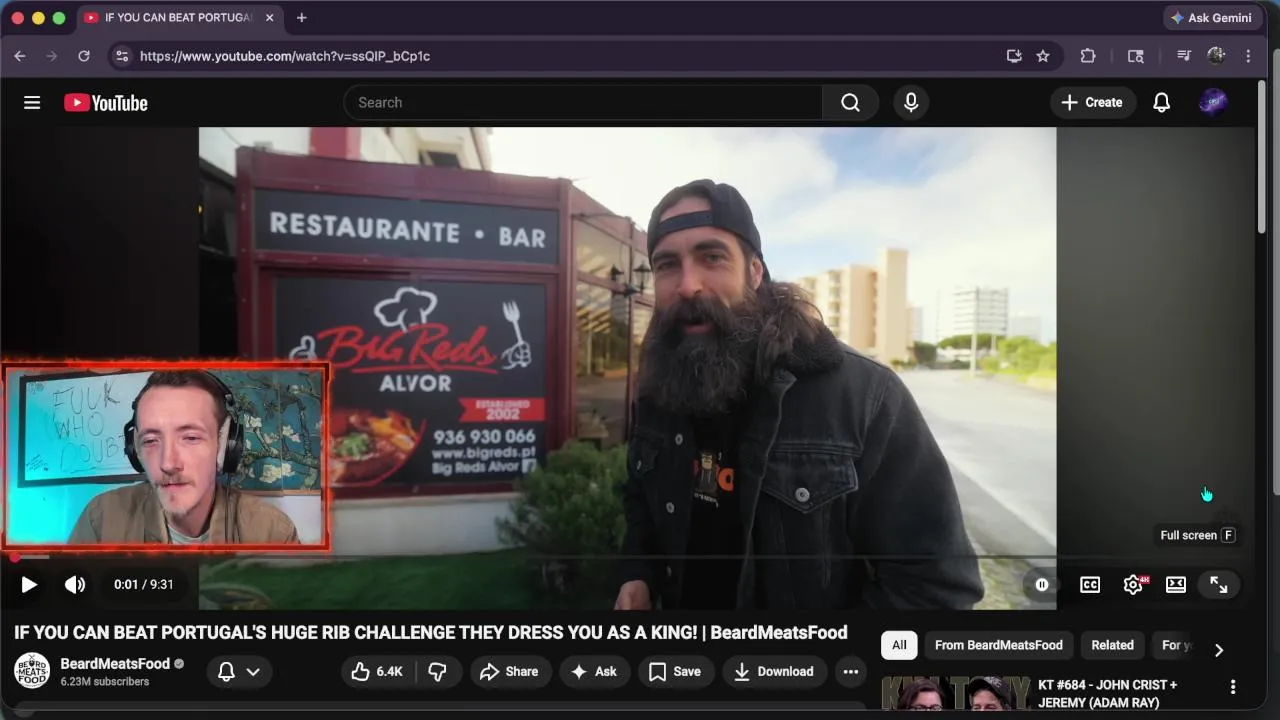Bookmark this page with the star
This screenshot has width=1280, height=720.
(x=1043, y=56)
